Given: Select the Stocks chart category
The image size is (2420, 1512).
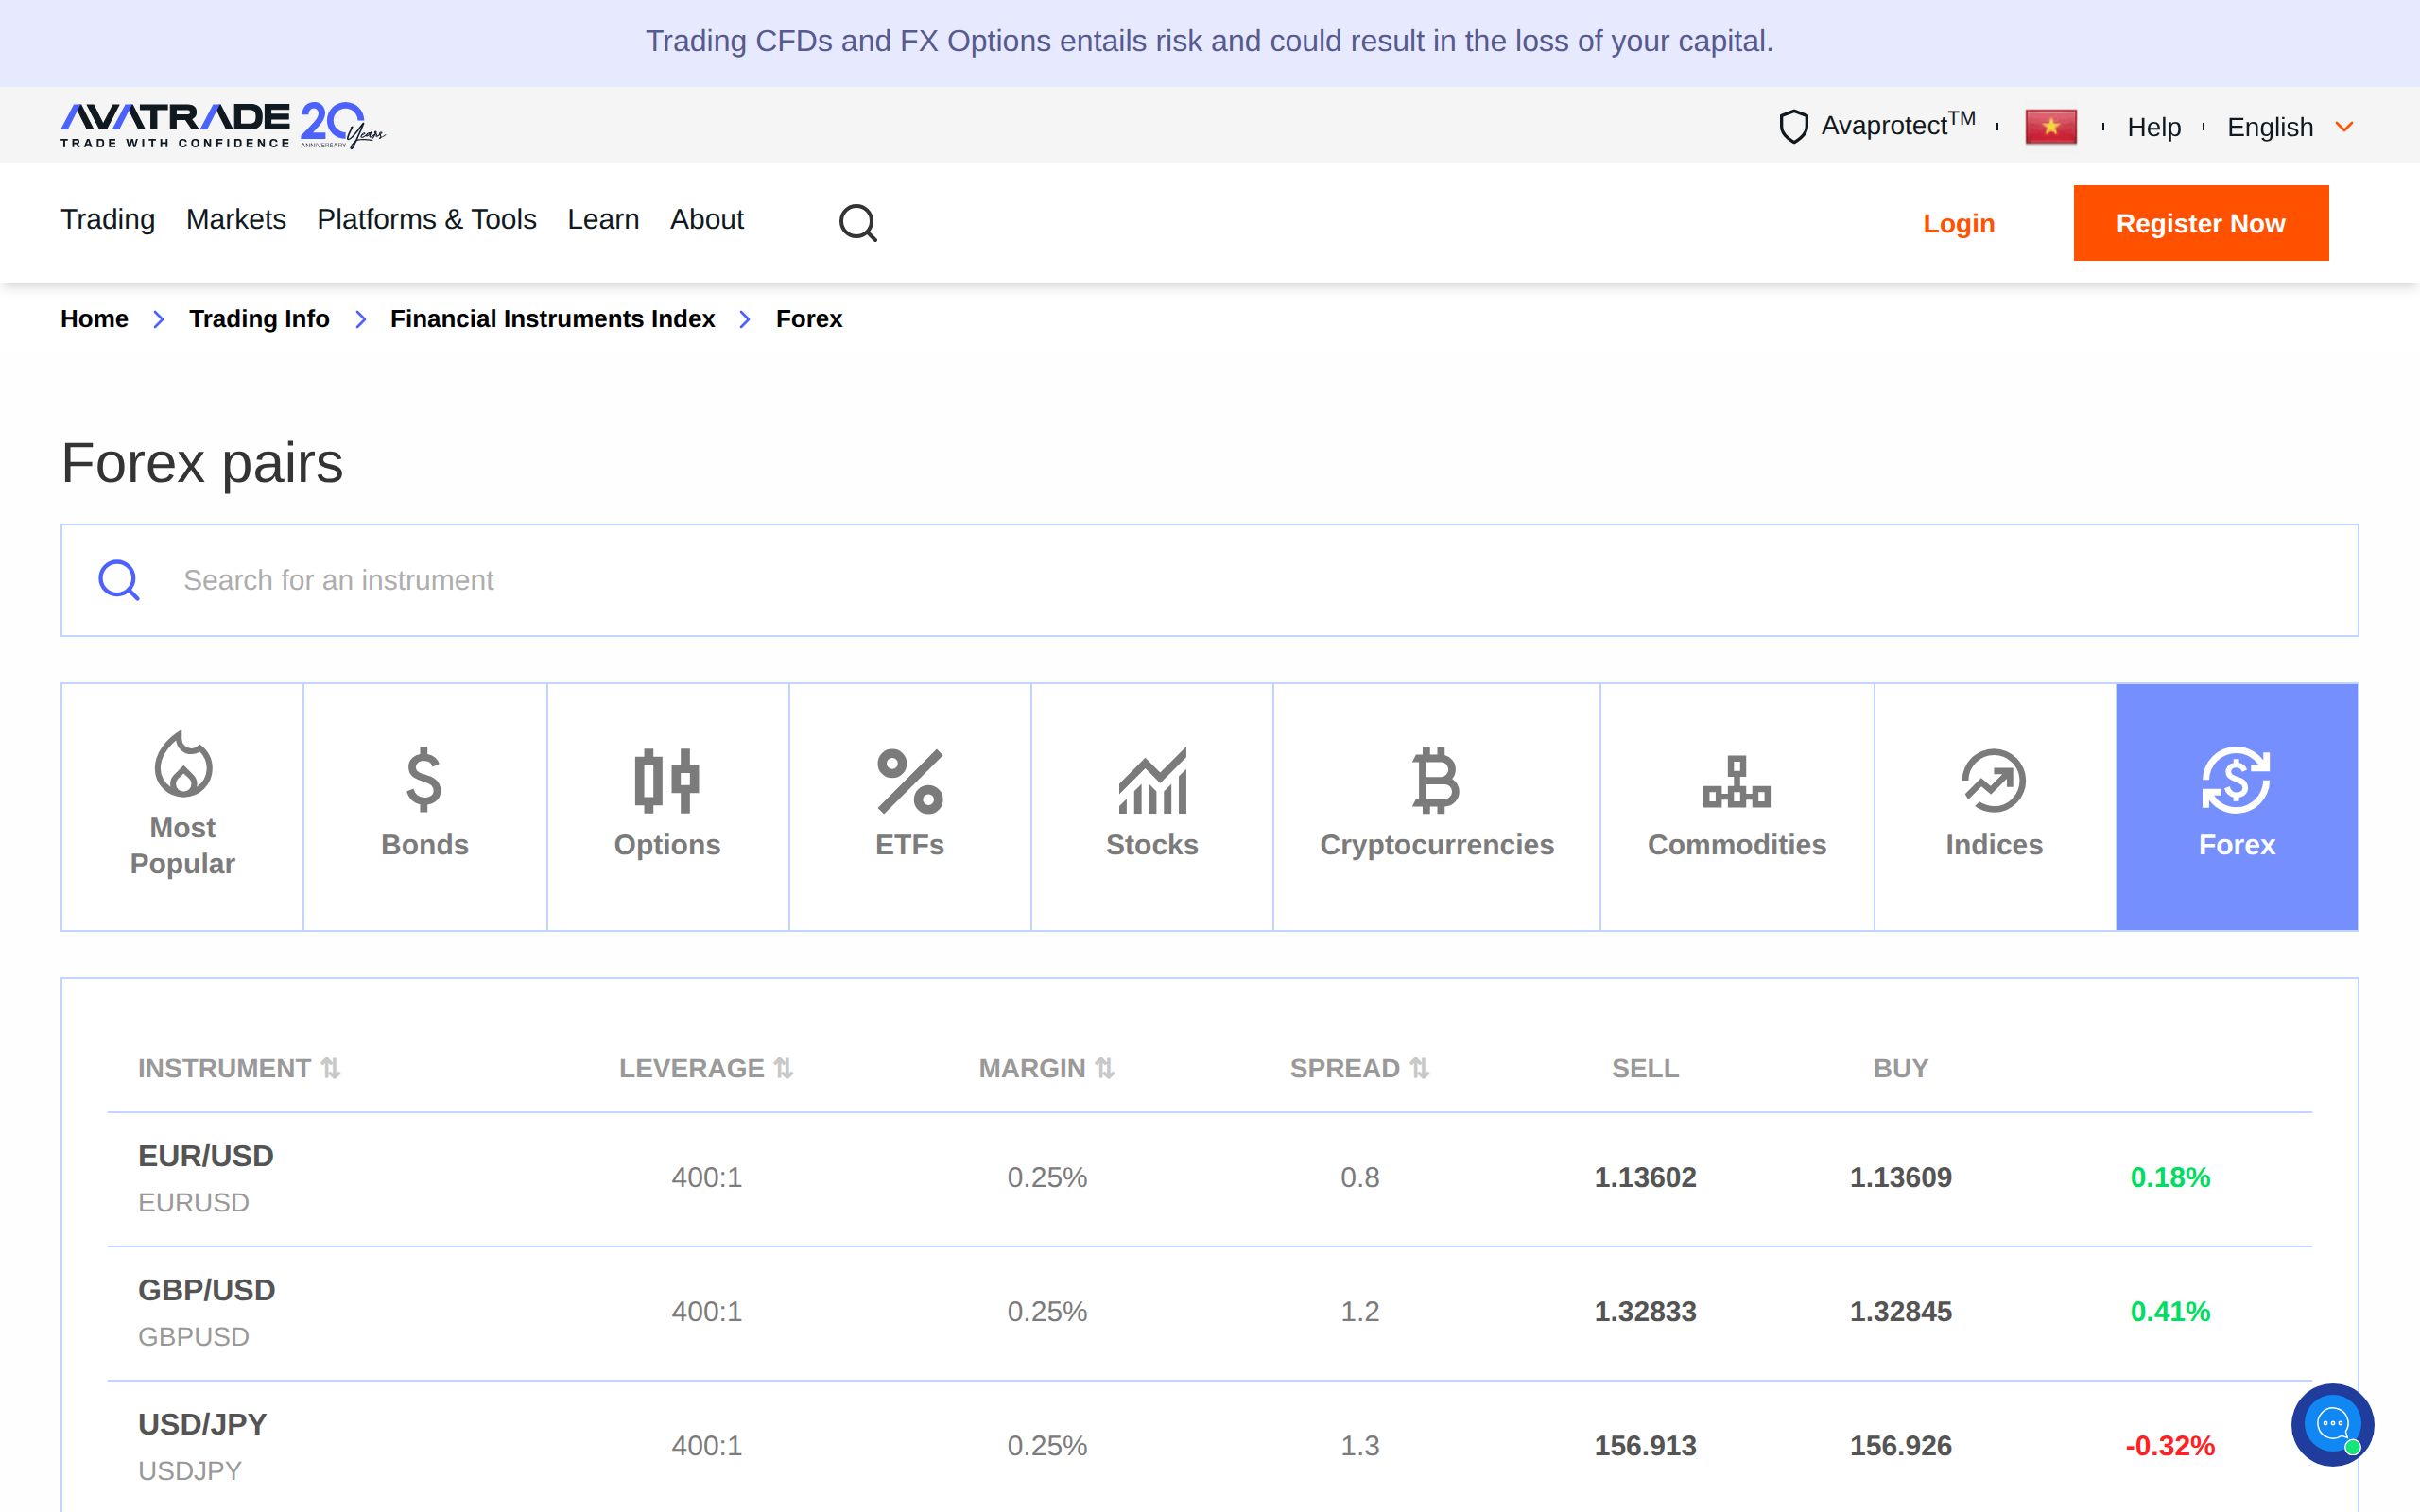Looking at the screenshot, I should 1152,806.
